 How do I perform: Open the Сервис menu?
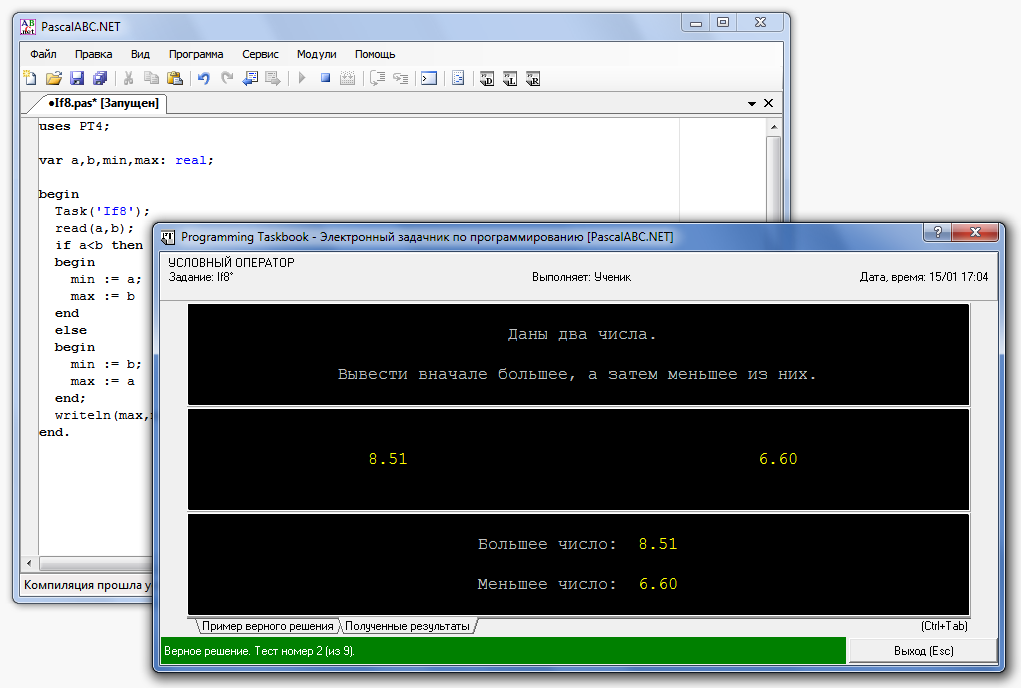260,54
